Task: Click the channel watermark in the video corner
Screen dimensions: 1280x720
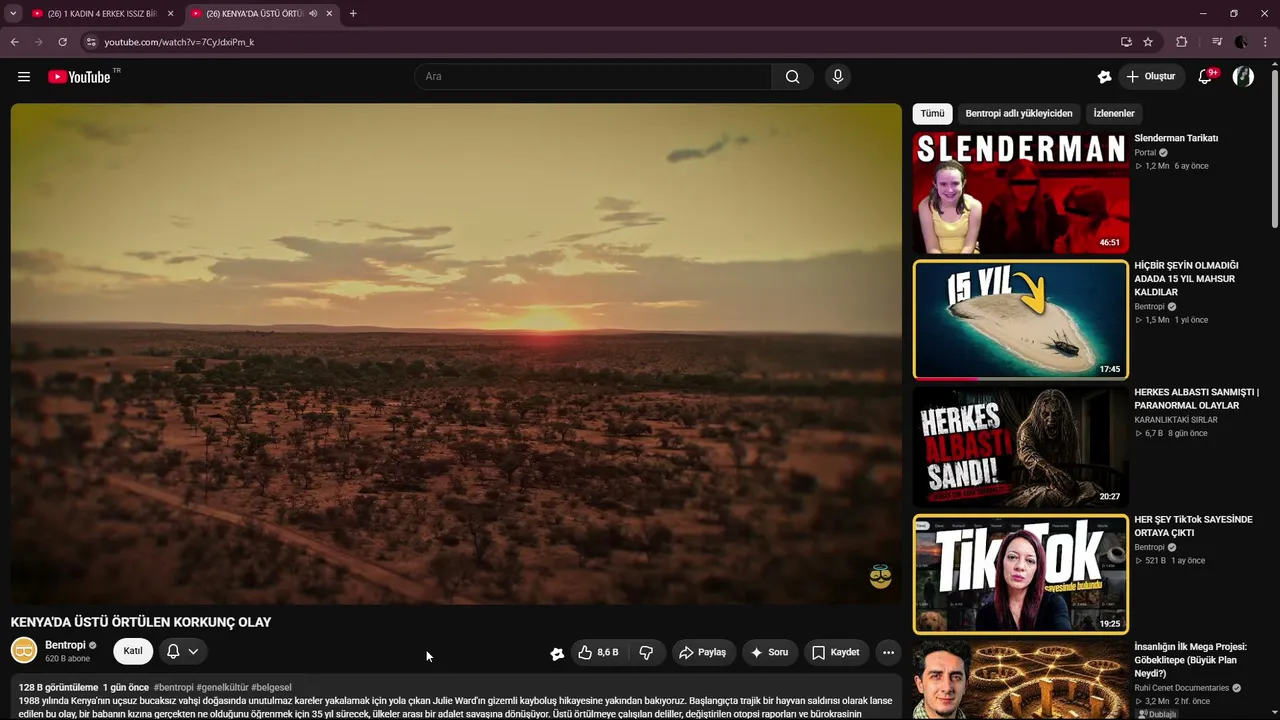Action: (880, 577)
